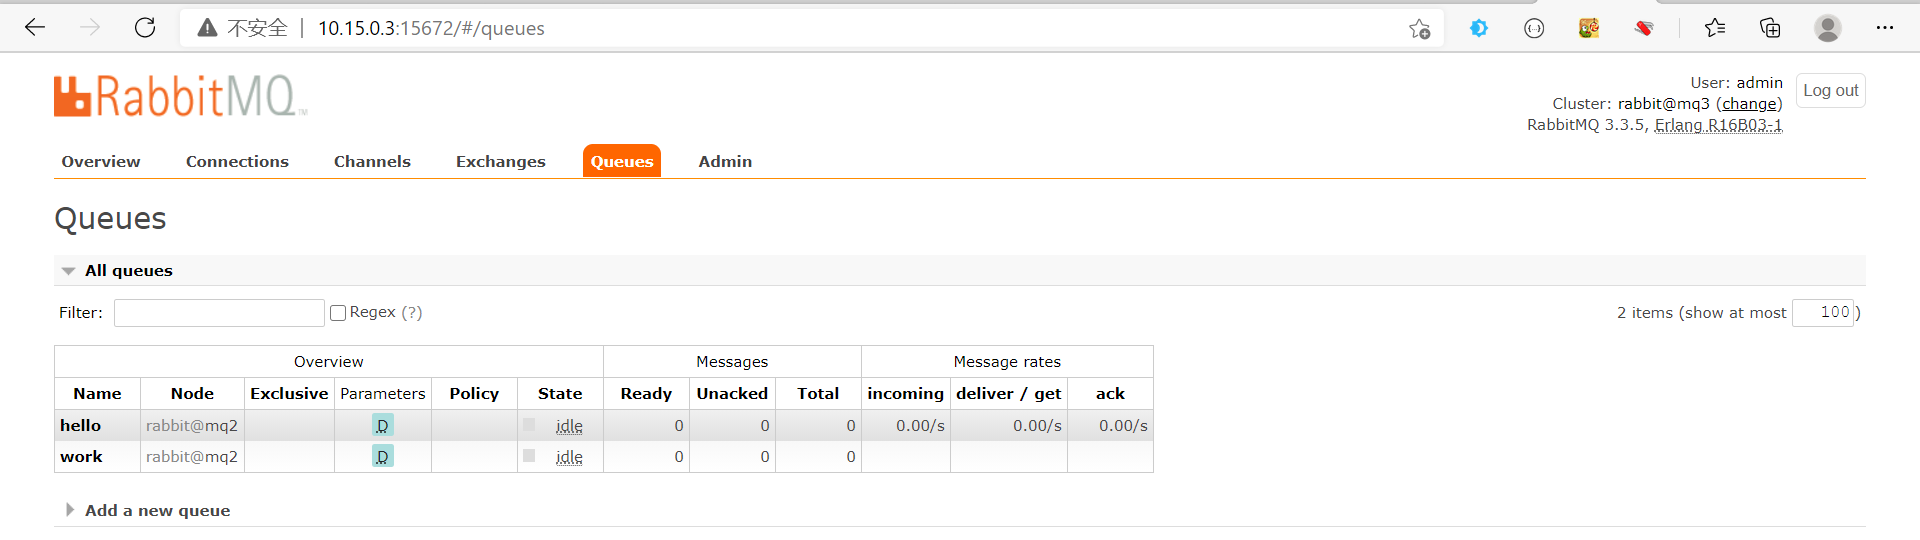Screen dimensions: 1920x540
Task: Go to the Admin tab
Action: pos(725,162)
